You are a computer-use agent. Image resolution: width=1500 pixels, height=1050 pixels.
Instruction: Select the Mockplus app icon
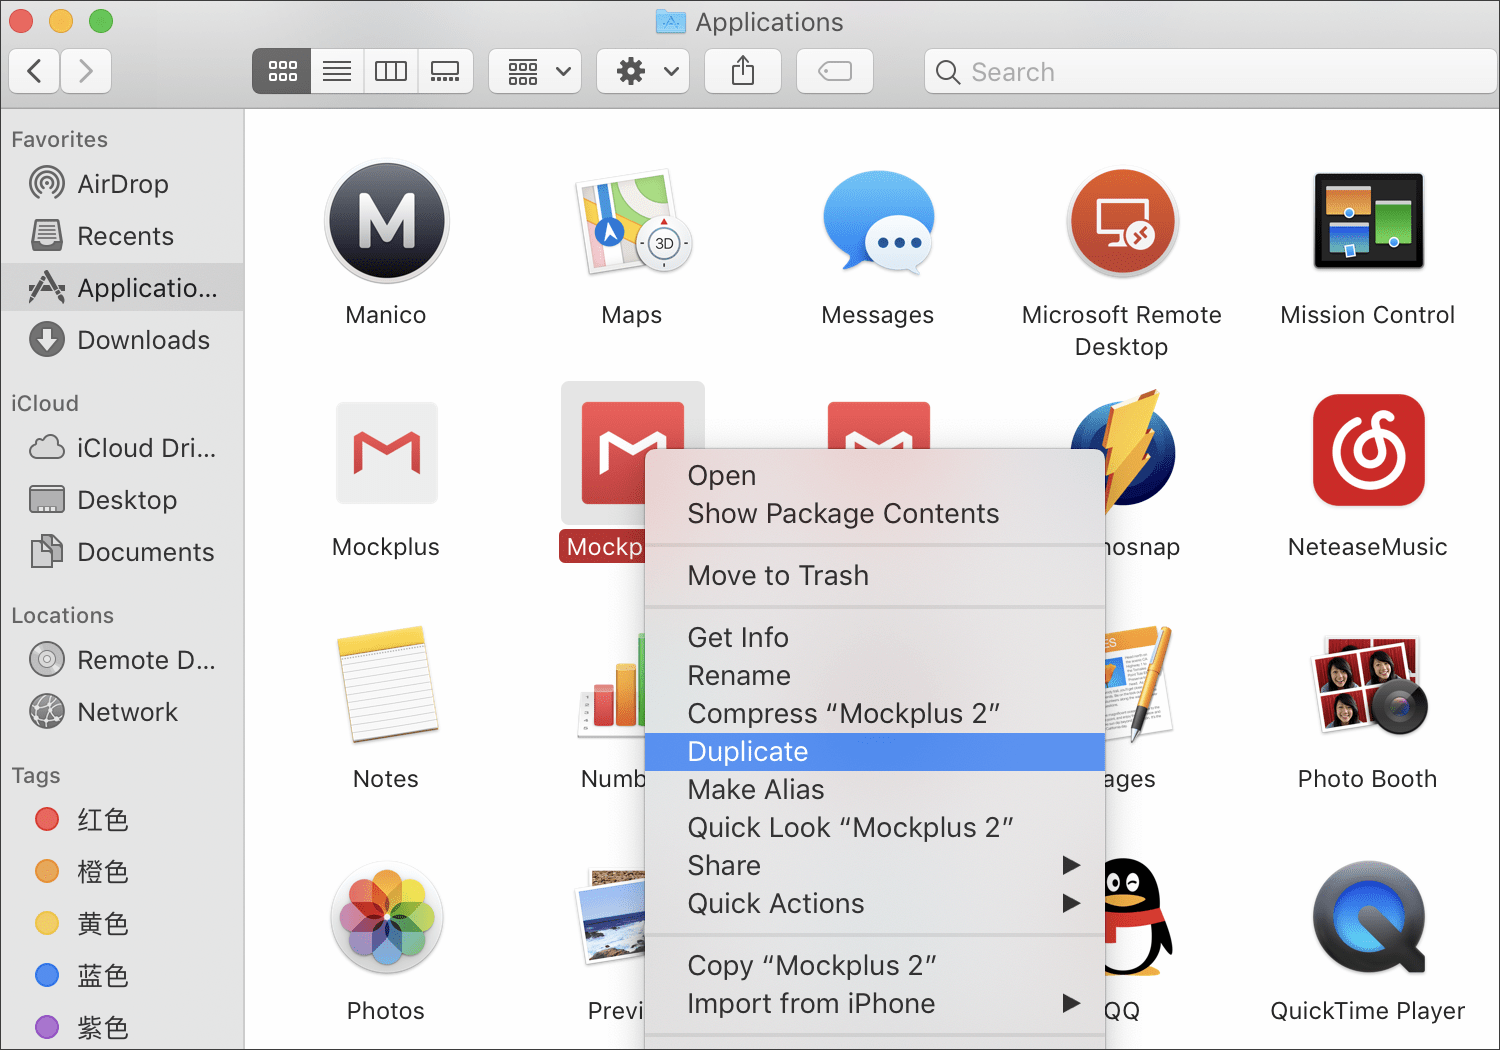click(x=386, y=453)
